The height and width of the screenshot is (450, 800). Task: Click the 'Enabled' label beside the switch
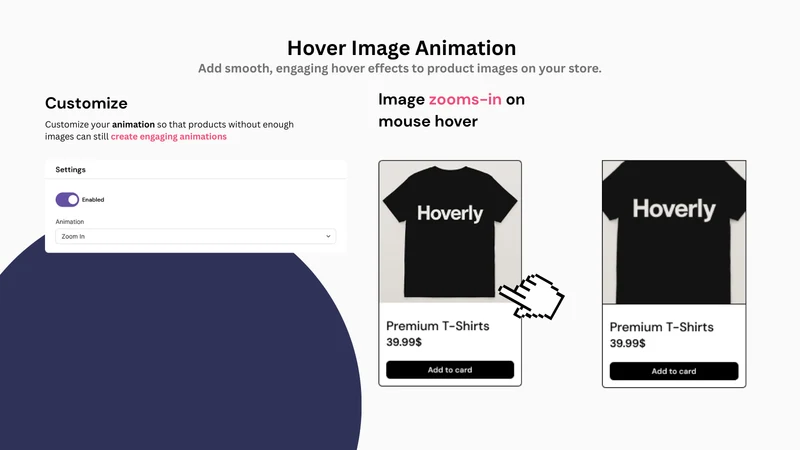[93, 199]
